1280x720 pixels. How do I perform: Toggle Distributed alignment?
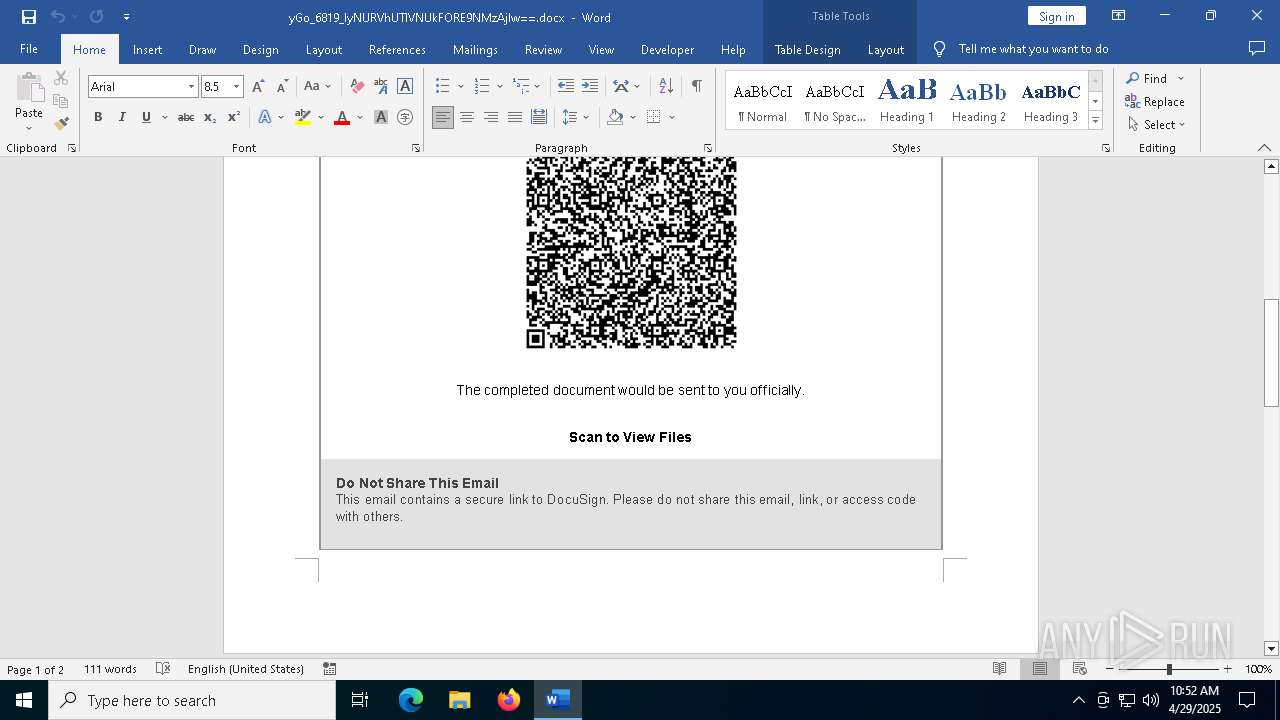539,118
